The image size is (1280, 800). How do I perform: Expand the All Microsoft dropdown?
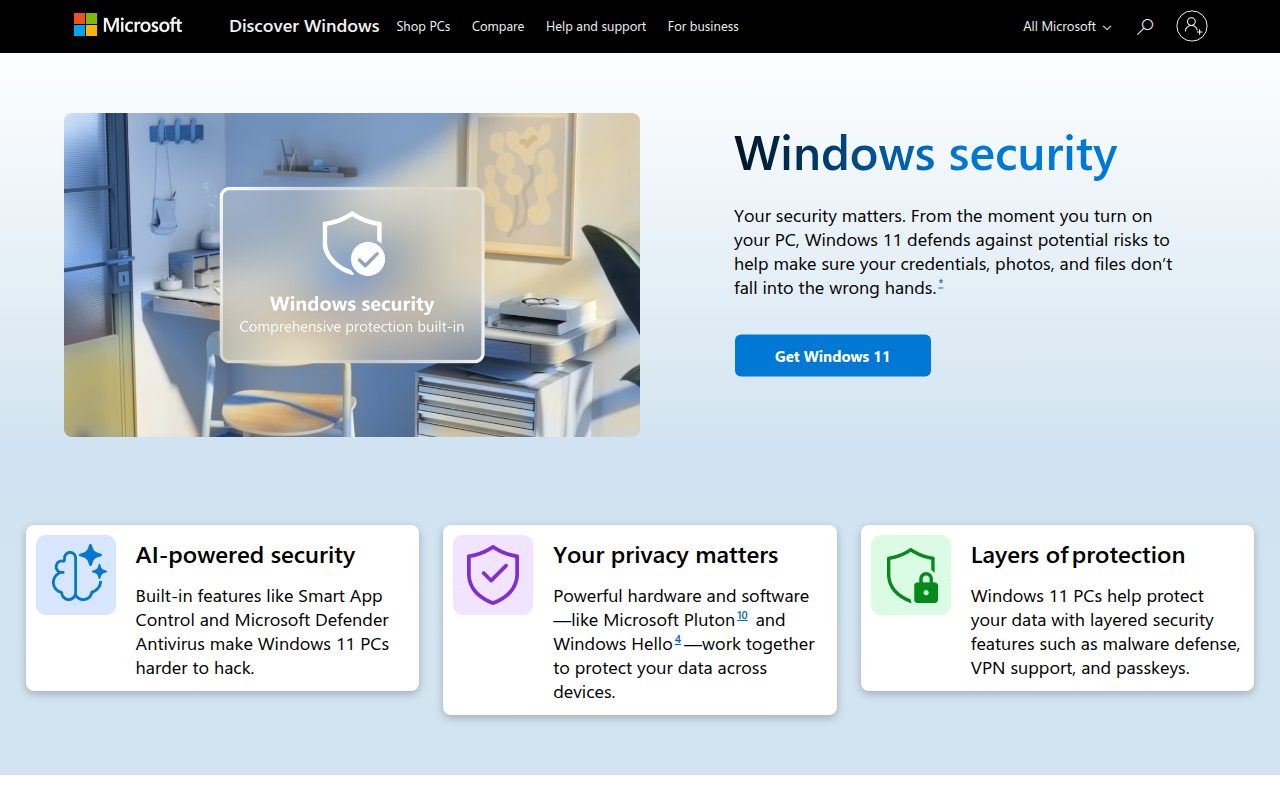click(1067, 27)
